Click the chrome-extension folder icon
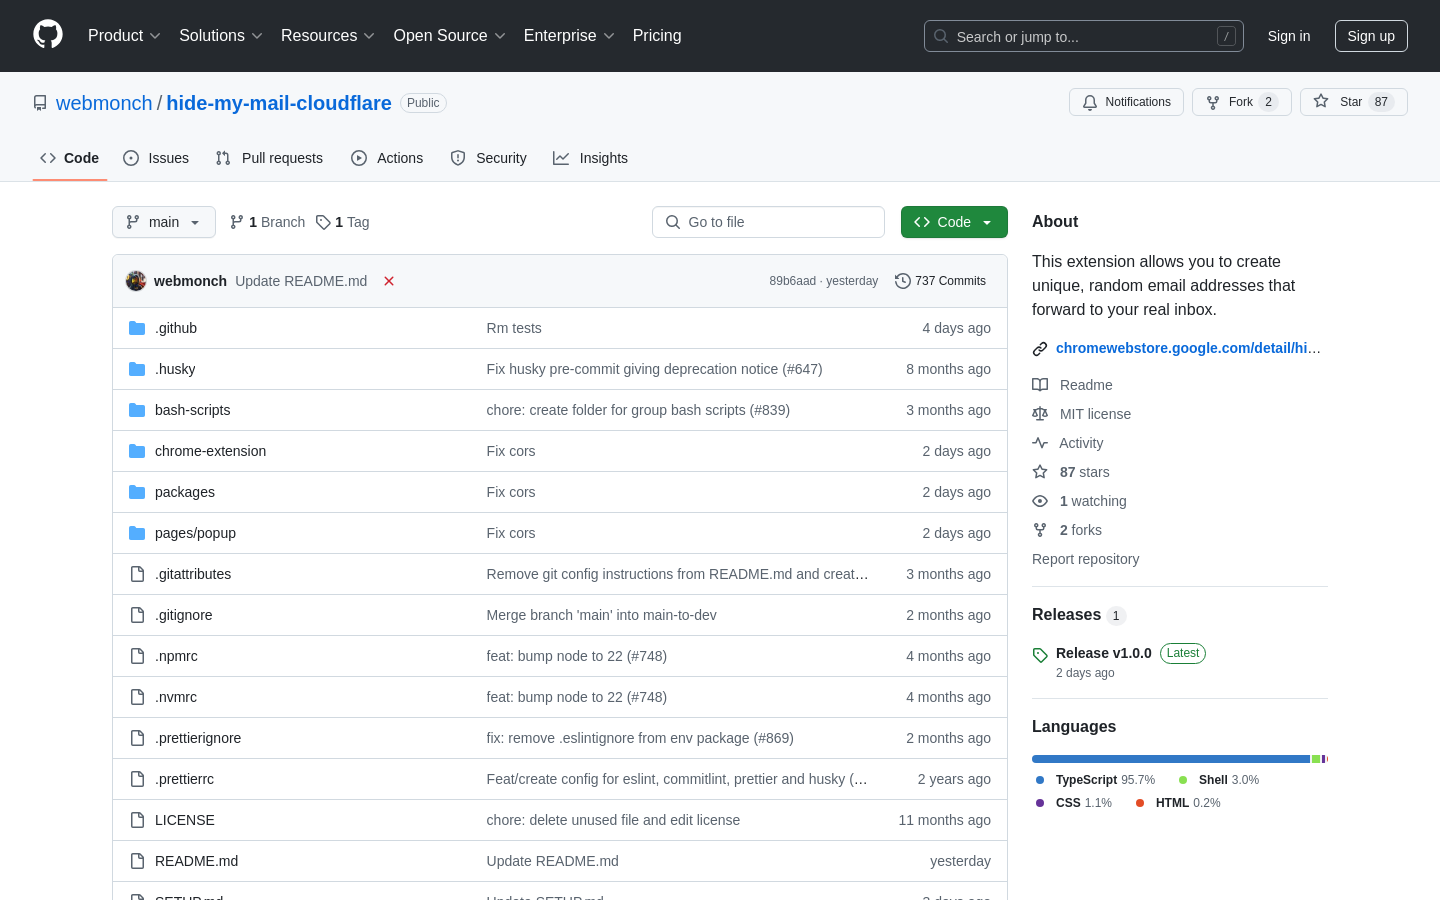 pos(137,451)
